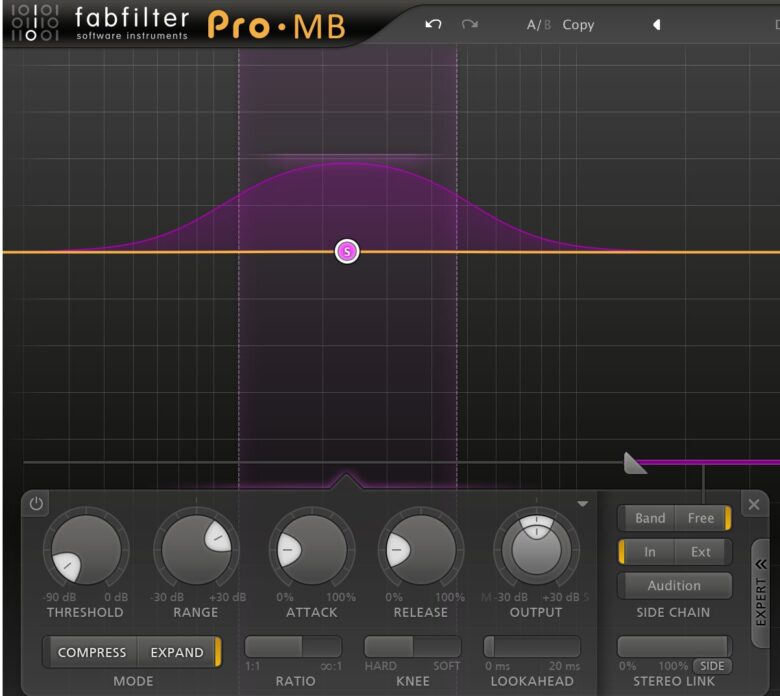Image resolution: width=780 pixels, height=696 pixels.
Task: Click the Output level knob
Action: [x=536, y=549]
